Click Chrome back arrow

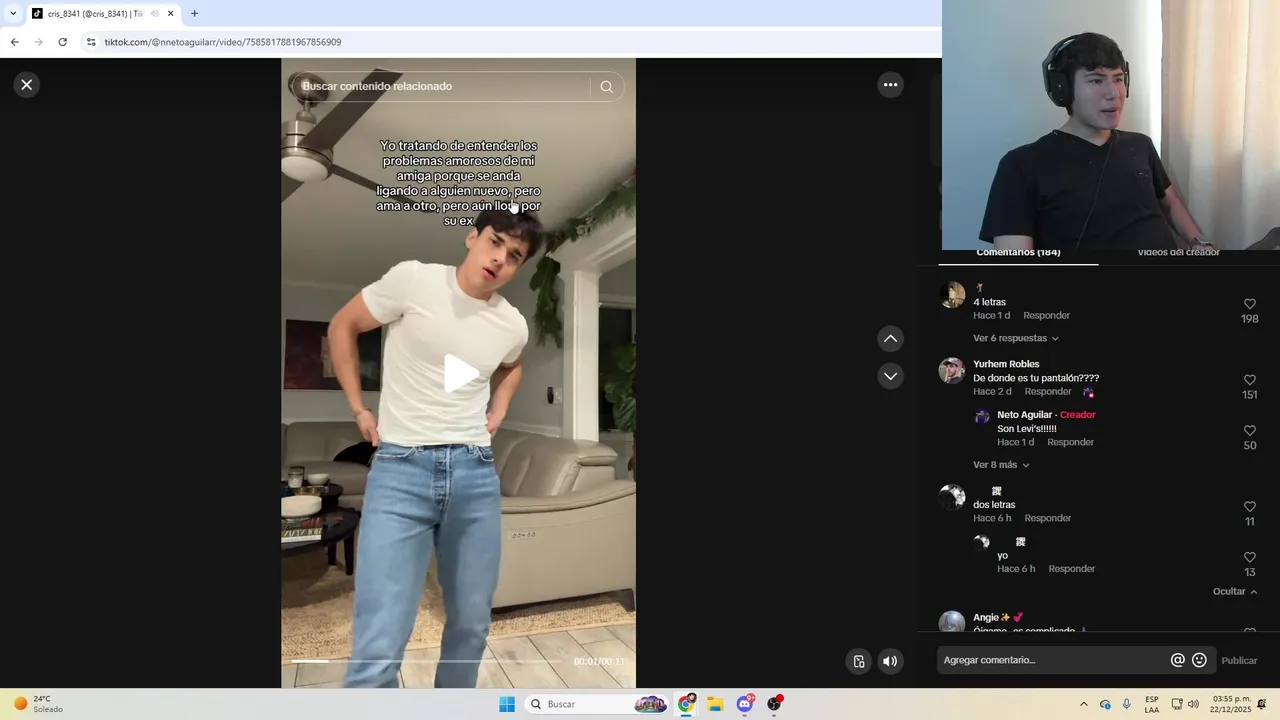pos(14,42)
